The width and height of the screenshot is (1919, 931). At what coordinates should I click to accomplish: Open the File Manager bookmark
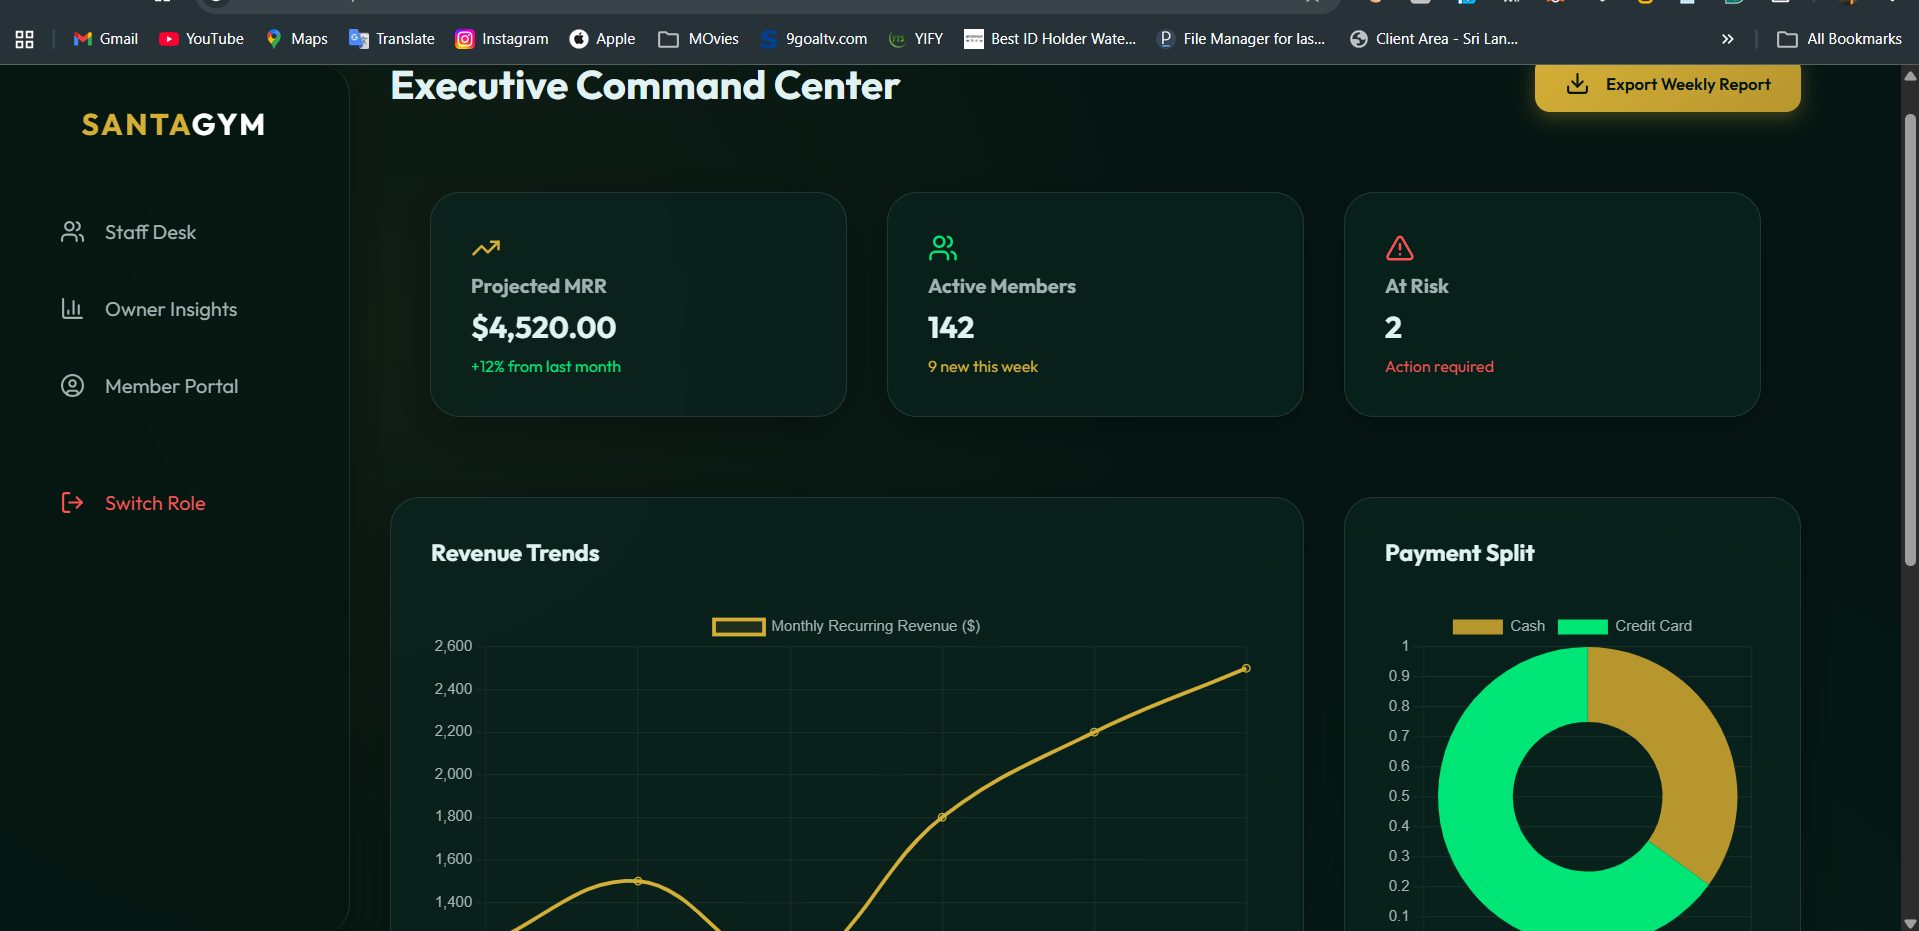(x=1240, y=39)
